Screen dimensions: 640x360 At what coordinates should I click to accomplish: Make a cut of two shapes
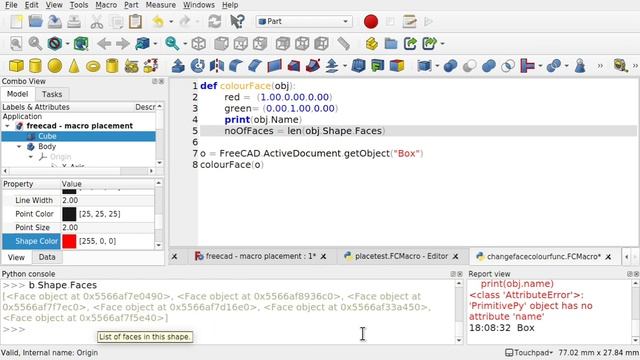pyautogui.click(x=469, y=66)
